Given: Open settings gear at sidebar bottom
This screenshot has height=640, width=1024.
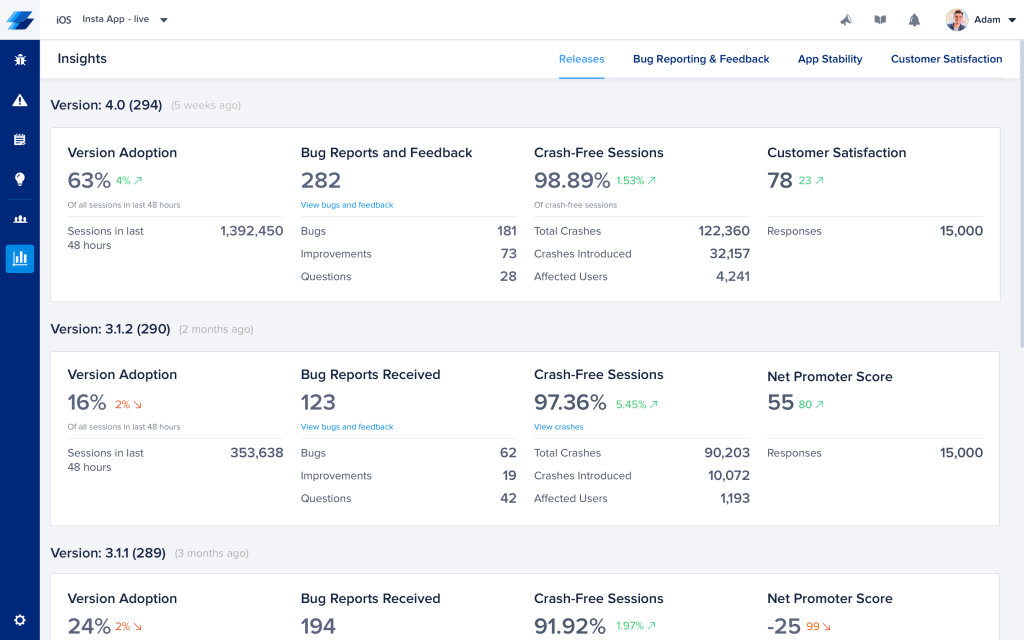Looking at the screenshot, I should 19,620.
